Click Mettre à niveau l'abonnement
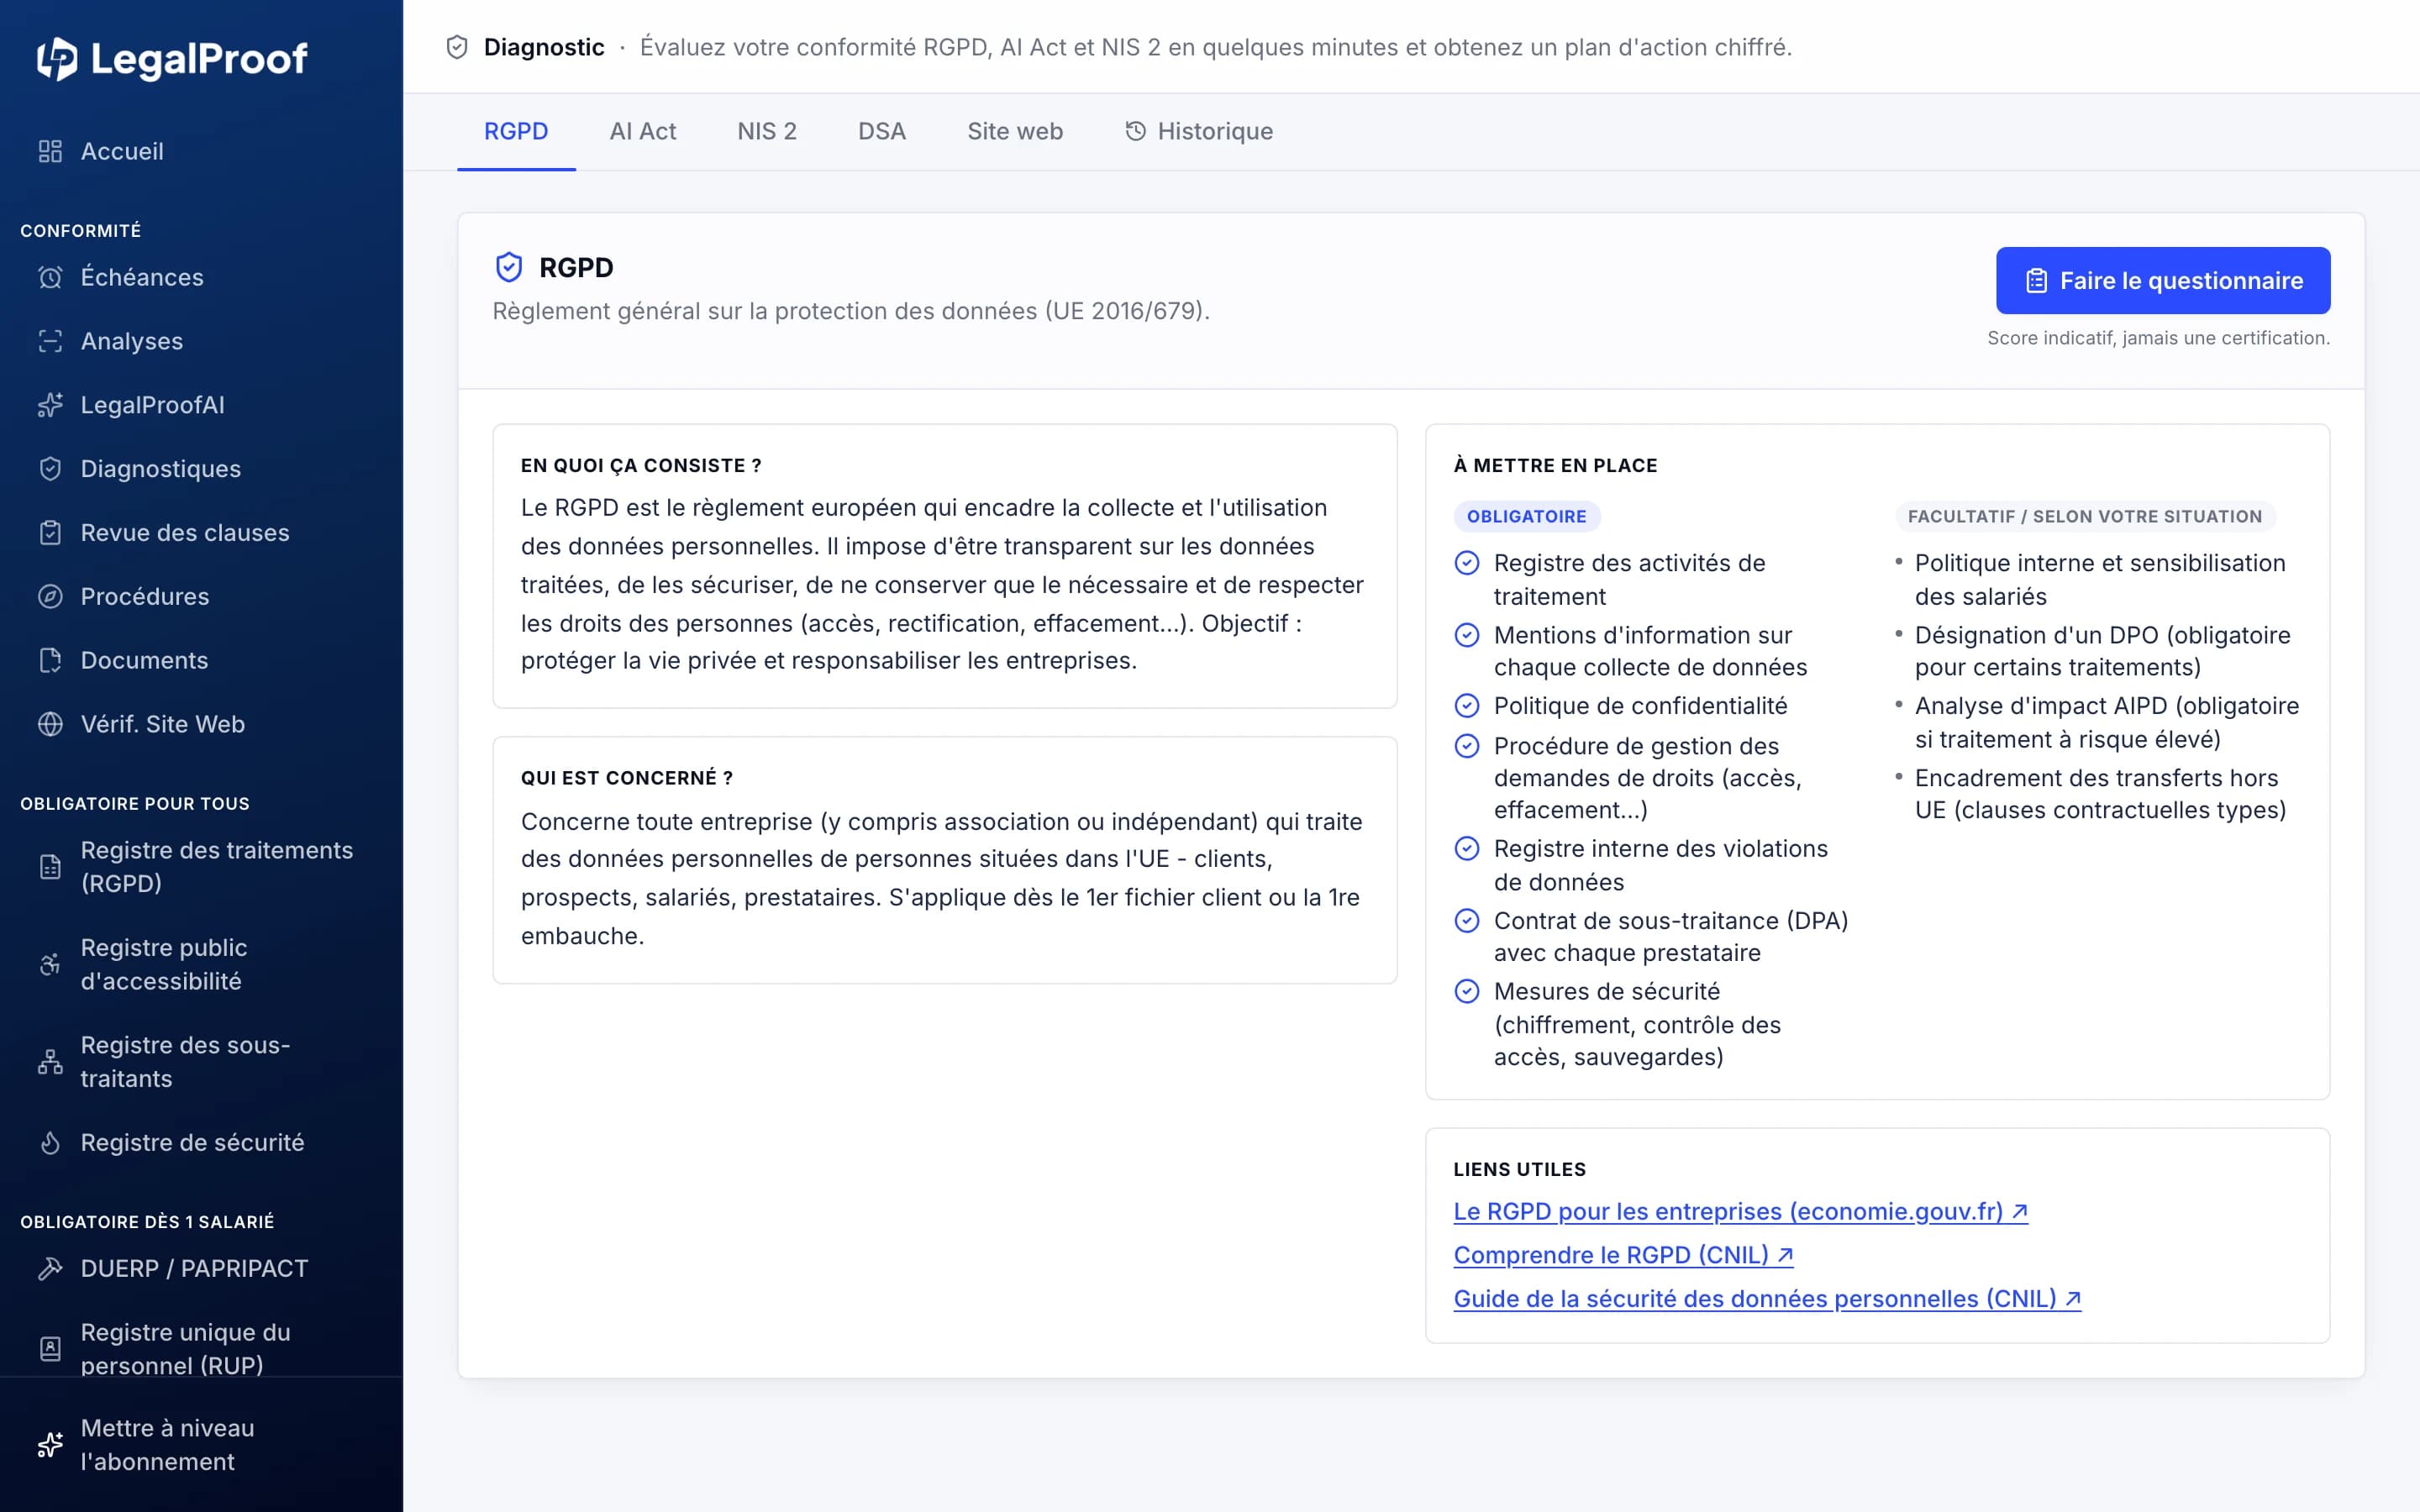Screen dimensions: 2420x1512 tap(200, 1445)
